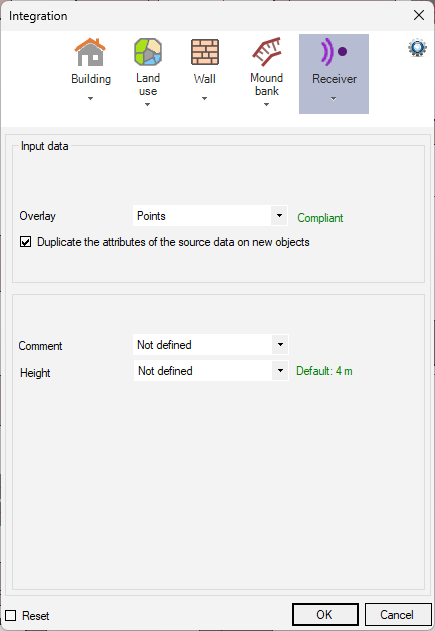The image size is (435, 631).
Task: Expand the arrow under Building
Action: [x=91, y=99]
